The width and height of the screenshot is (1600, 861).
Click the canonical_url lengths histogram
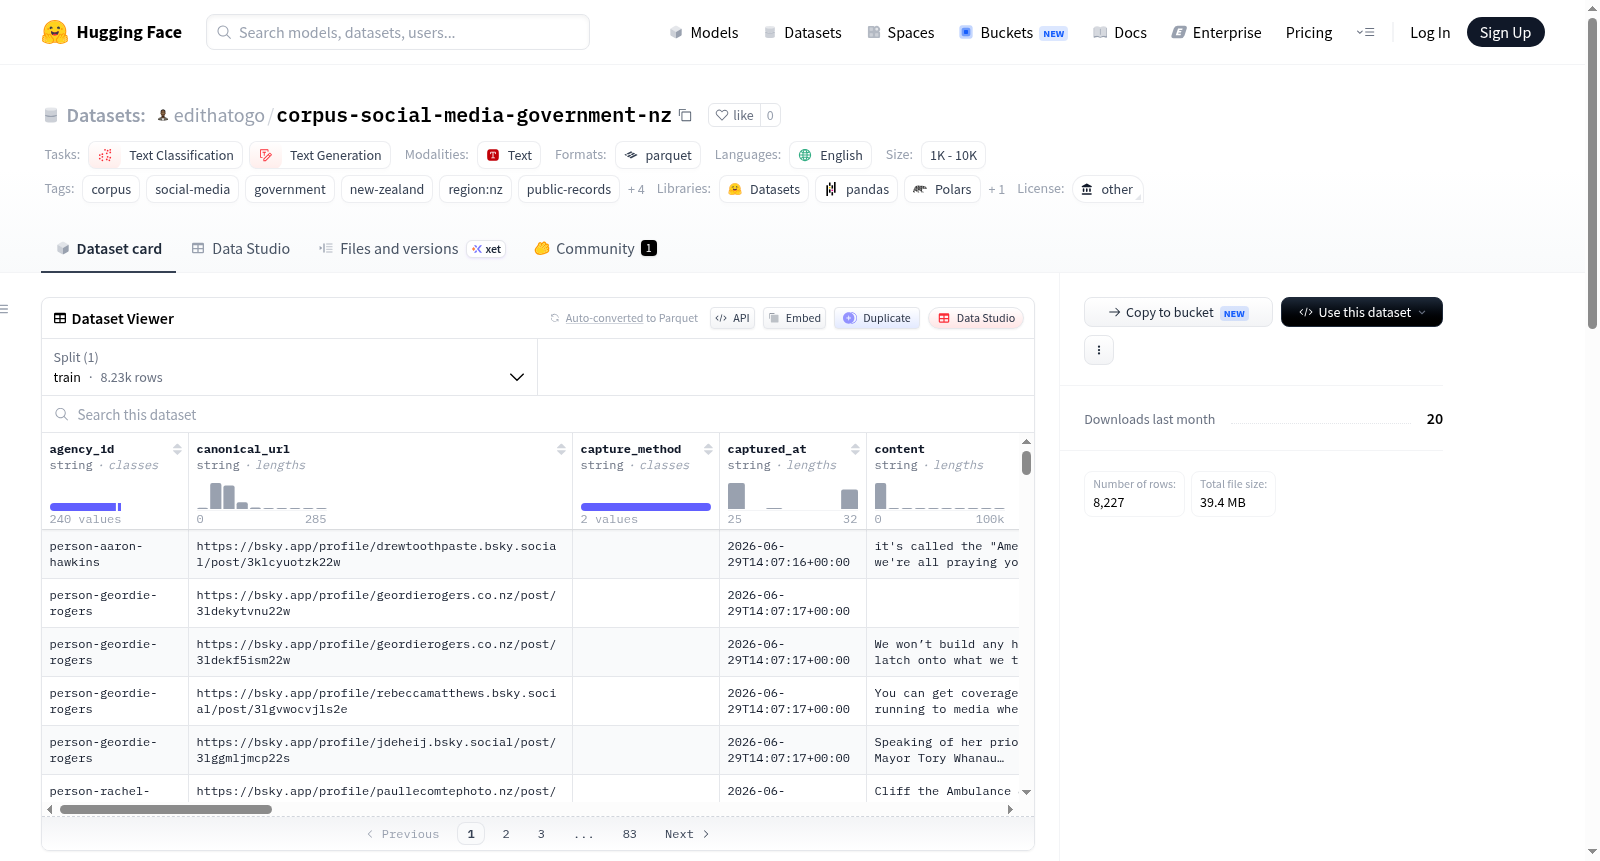[x=262, y=495]
